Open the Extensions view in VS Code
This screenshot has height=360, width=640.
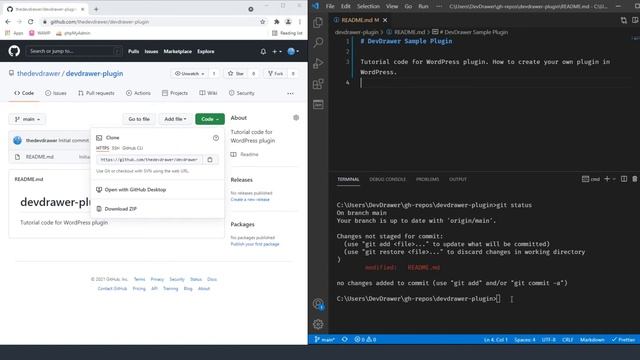tap(318, 84)
